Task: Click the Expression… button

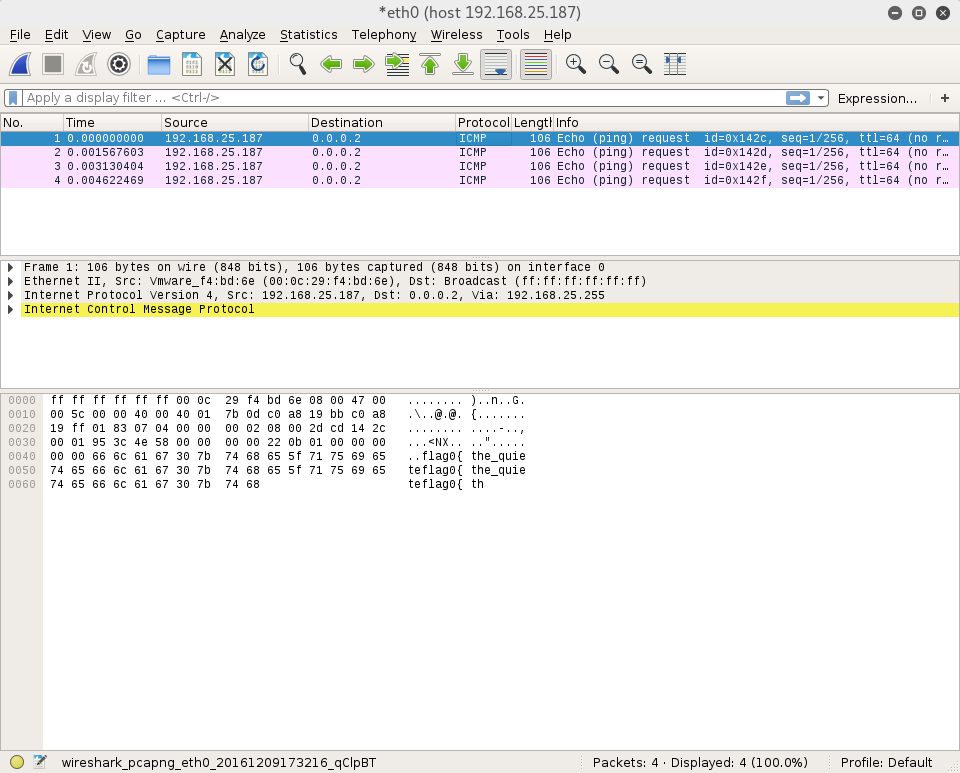Action: [877, 98]
